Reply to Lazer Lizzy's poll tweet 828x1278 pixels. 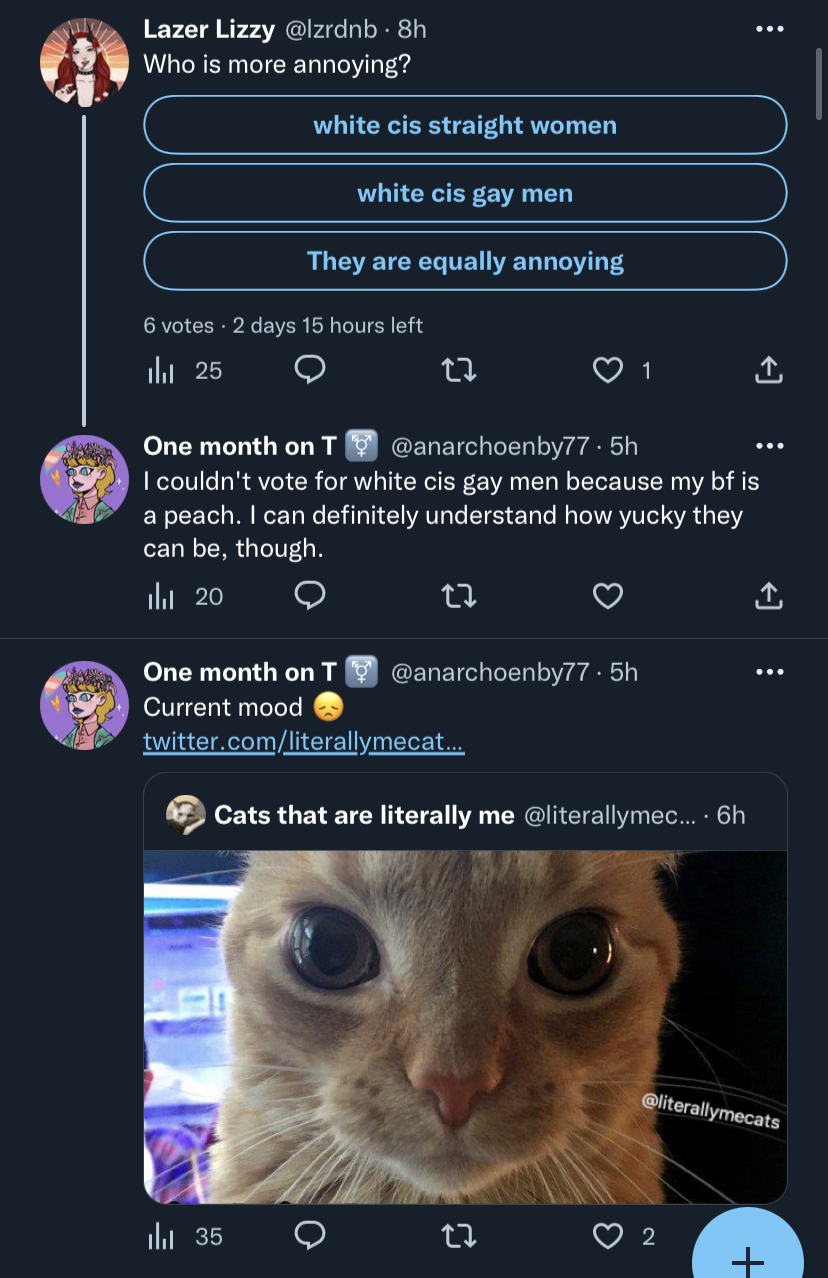(310, 371)
